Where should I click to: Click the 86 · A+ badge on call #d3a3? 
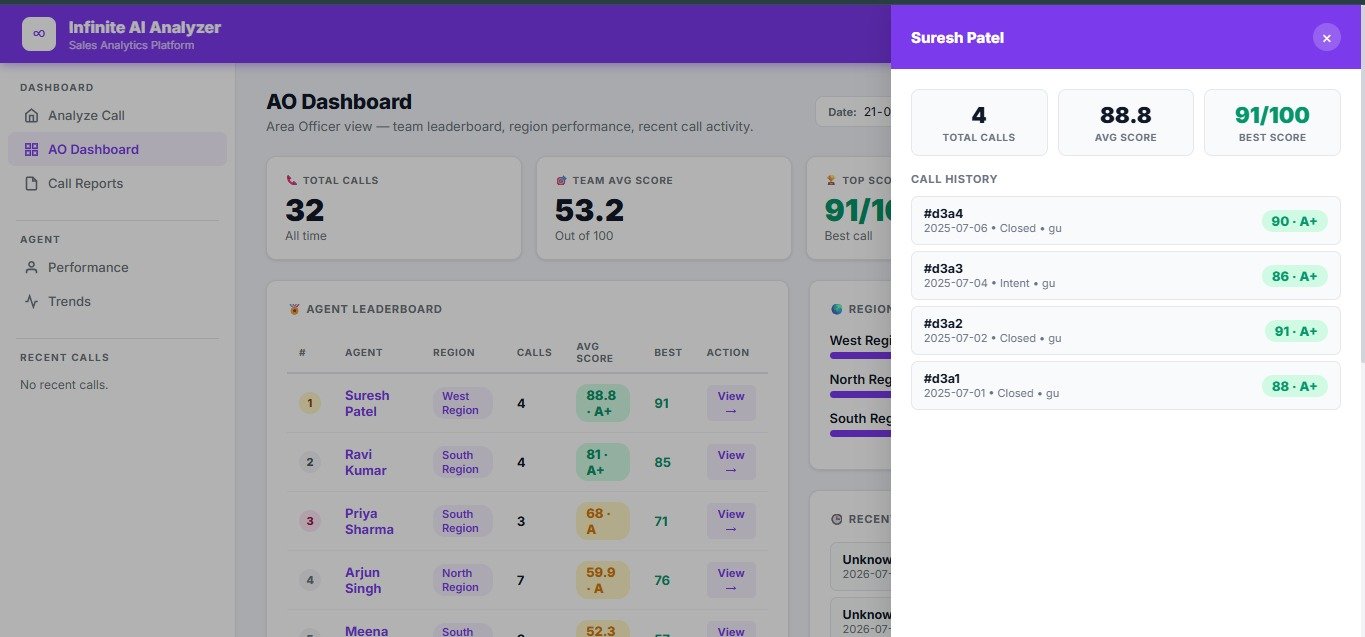[x=1294, y=276]
